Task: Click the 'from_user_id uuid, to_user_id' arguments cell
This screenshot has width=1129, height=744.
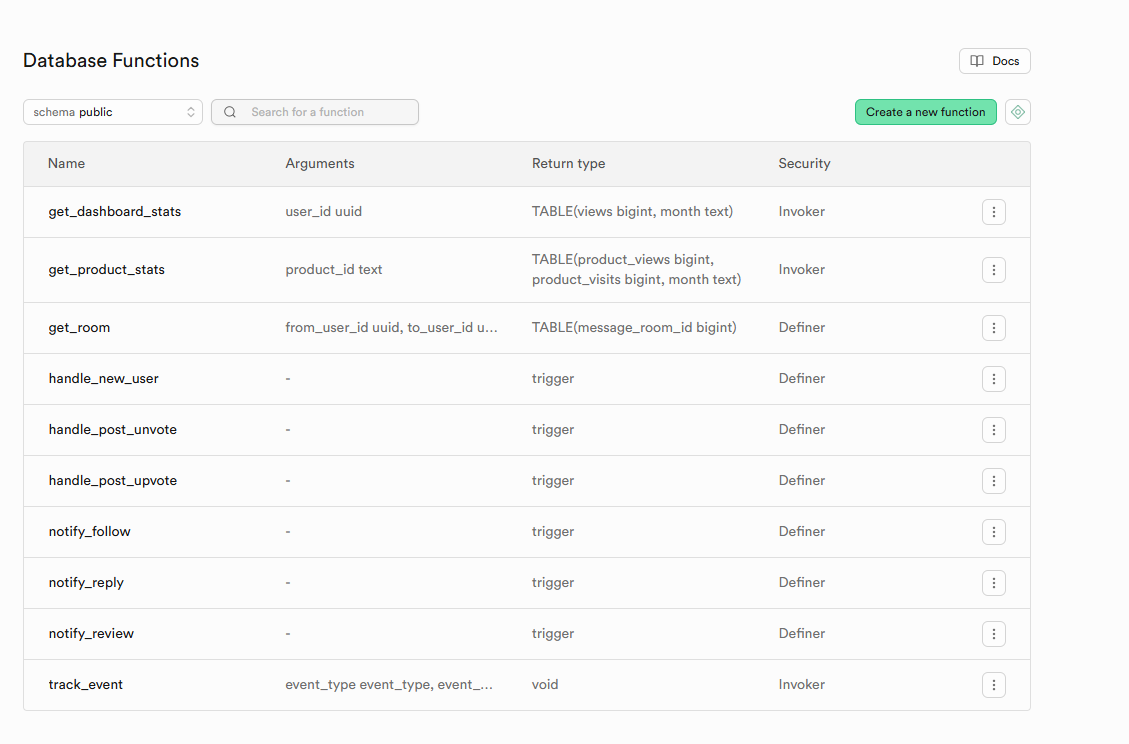Action: tap(391, 328)
